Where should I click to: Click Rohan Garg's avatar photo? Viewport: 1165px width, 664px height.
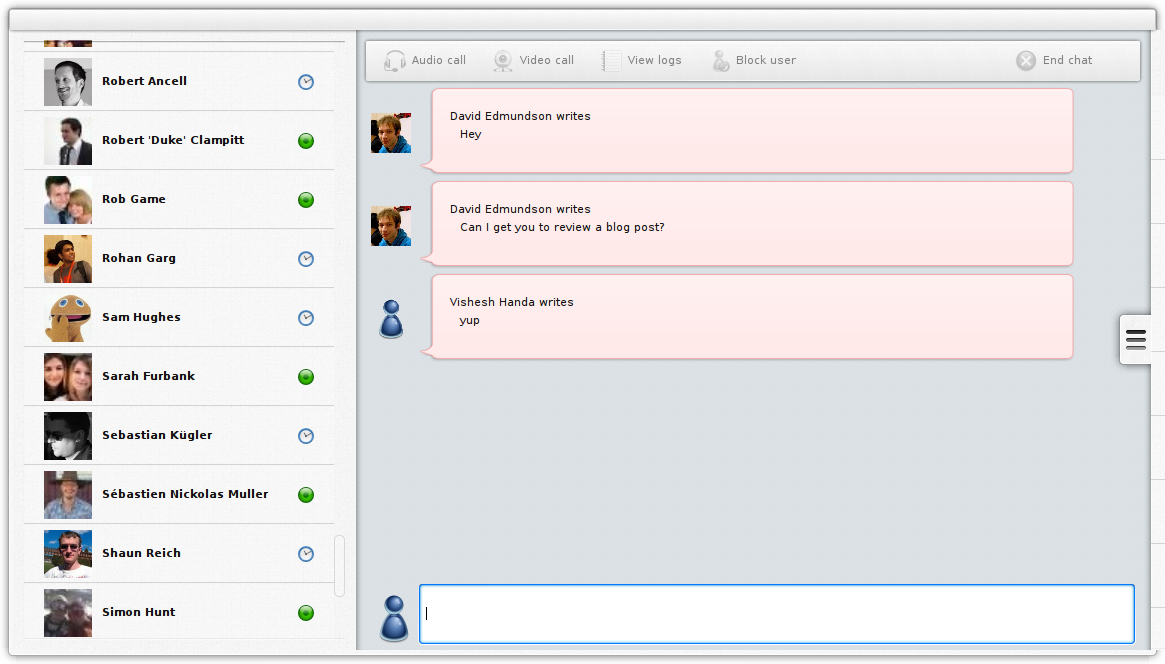pyautogui.click(x=68, y=258)
